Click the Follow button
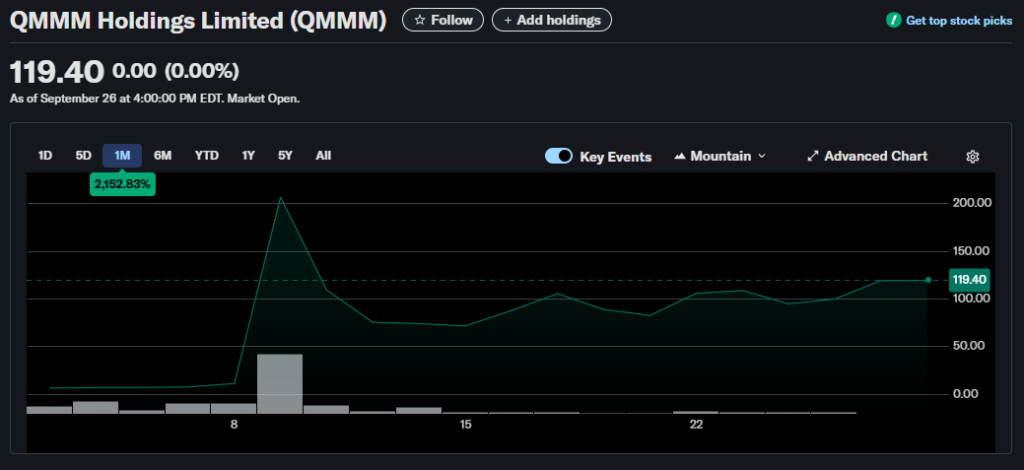Image resolution: width=1024 pixels, height=470 pixels. tap(443, 20)
